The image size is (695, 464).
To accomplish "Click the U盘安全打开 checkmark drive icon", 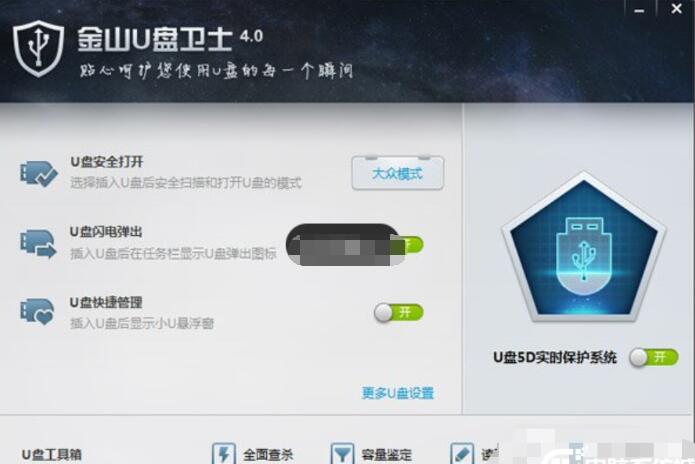I will tap(39, 173).
